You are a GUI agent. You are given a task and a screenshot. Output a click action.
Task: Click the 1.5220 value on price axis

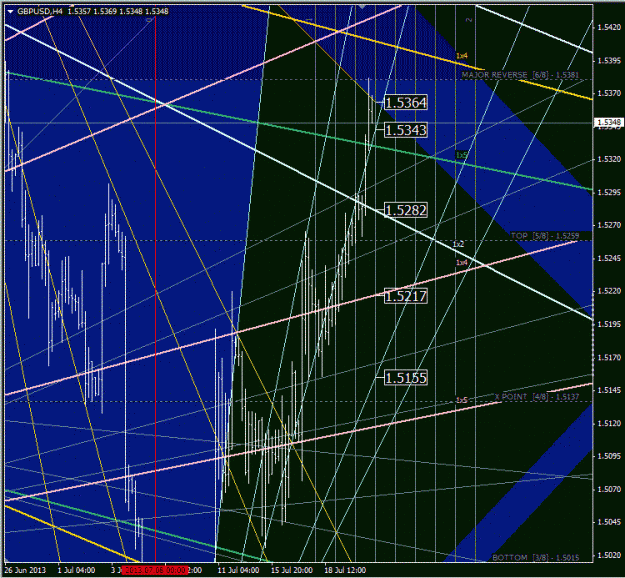609,291
